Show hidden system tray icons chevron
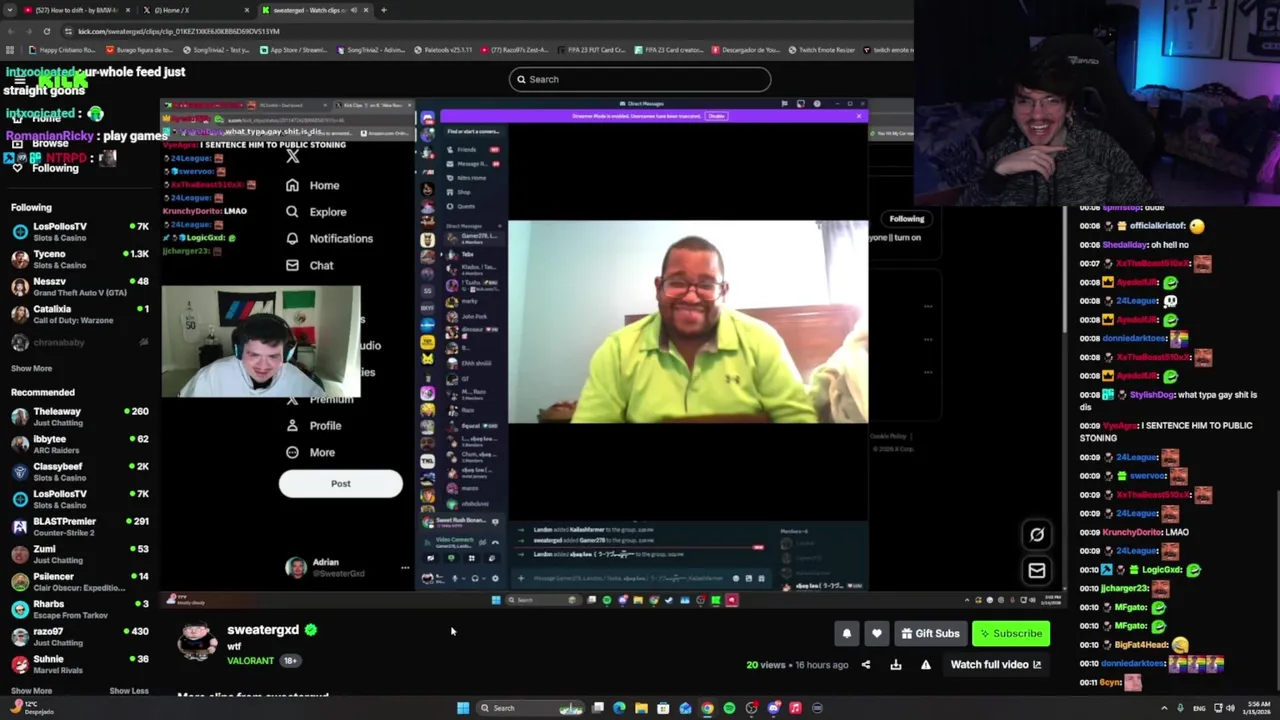The height and width of the screenshot is (720, 1280). (x=1164, y=708)
